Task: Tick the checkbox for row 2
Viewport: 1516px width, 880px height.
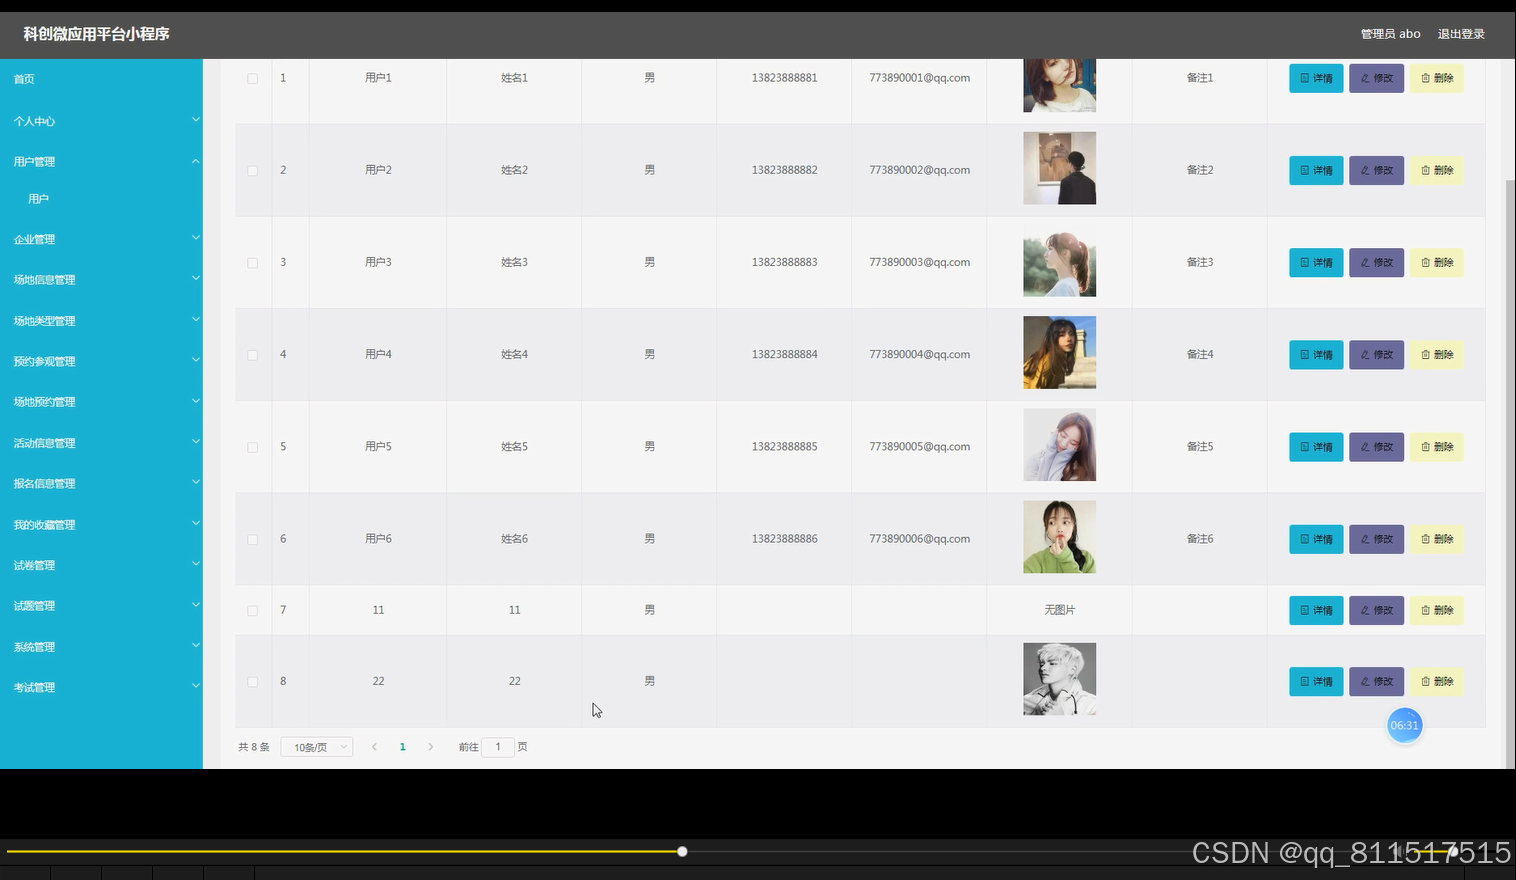Action: tap(252, 171)
